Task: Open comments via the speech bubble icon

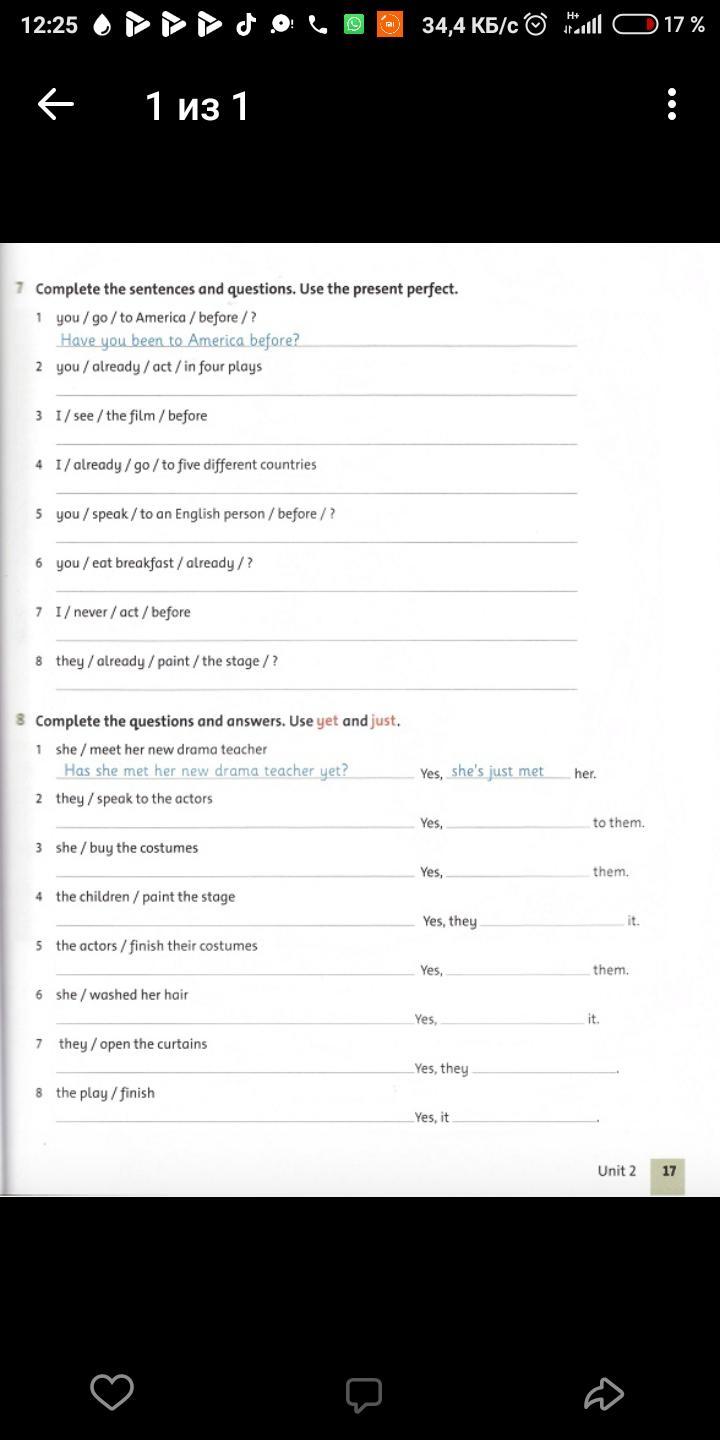Action: tap(364, 1394)
